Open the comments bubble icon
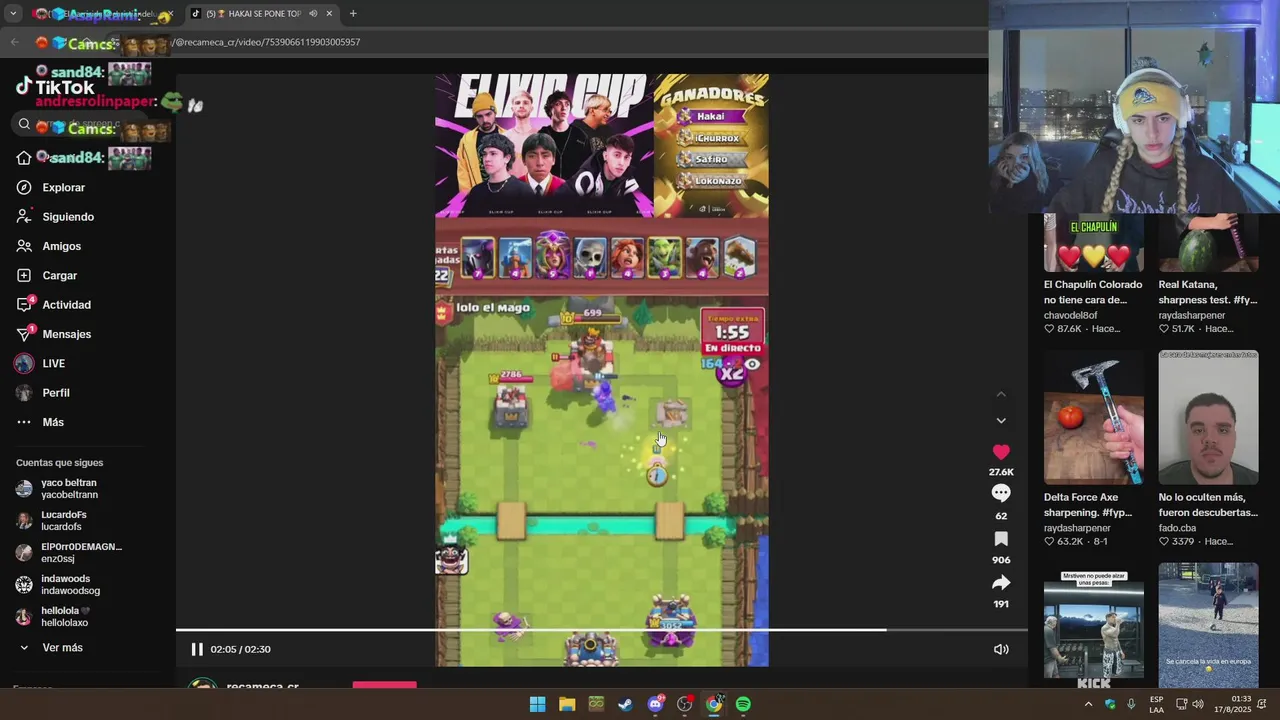This screenshot has width=1280, height=720. [x=1001, y=493]
